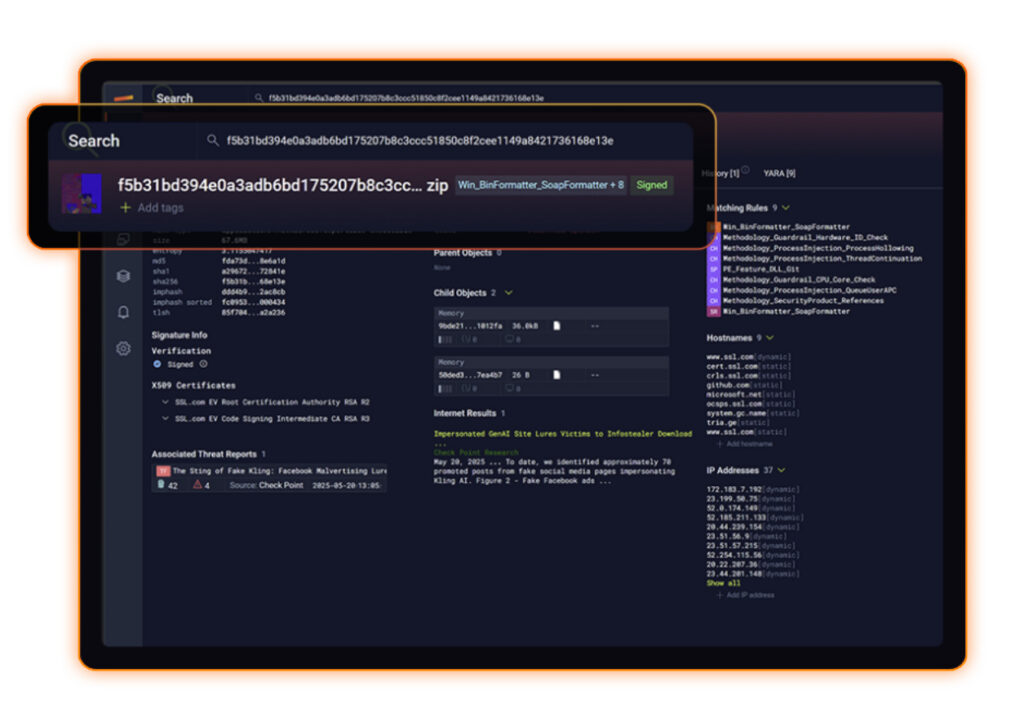Click IP address 23.44.201.148

pyautogui.click(x=734, y=574)
